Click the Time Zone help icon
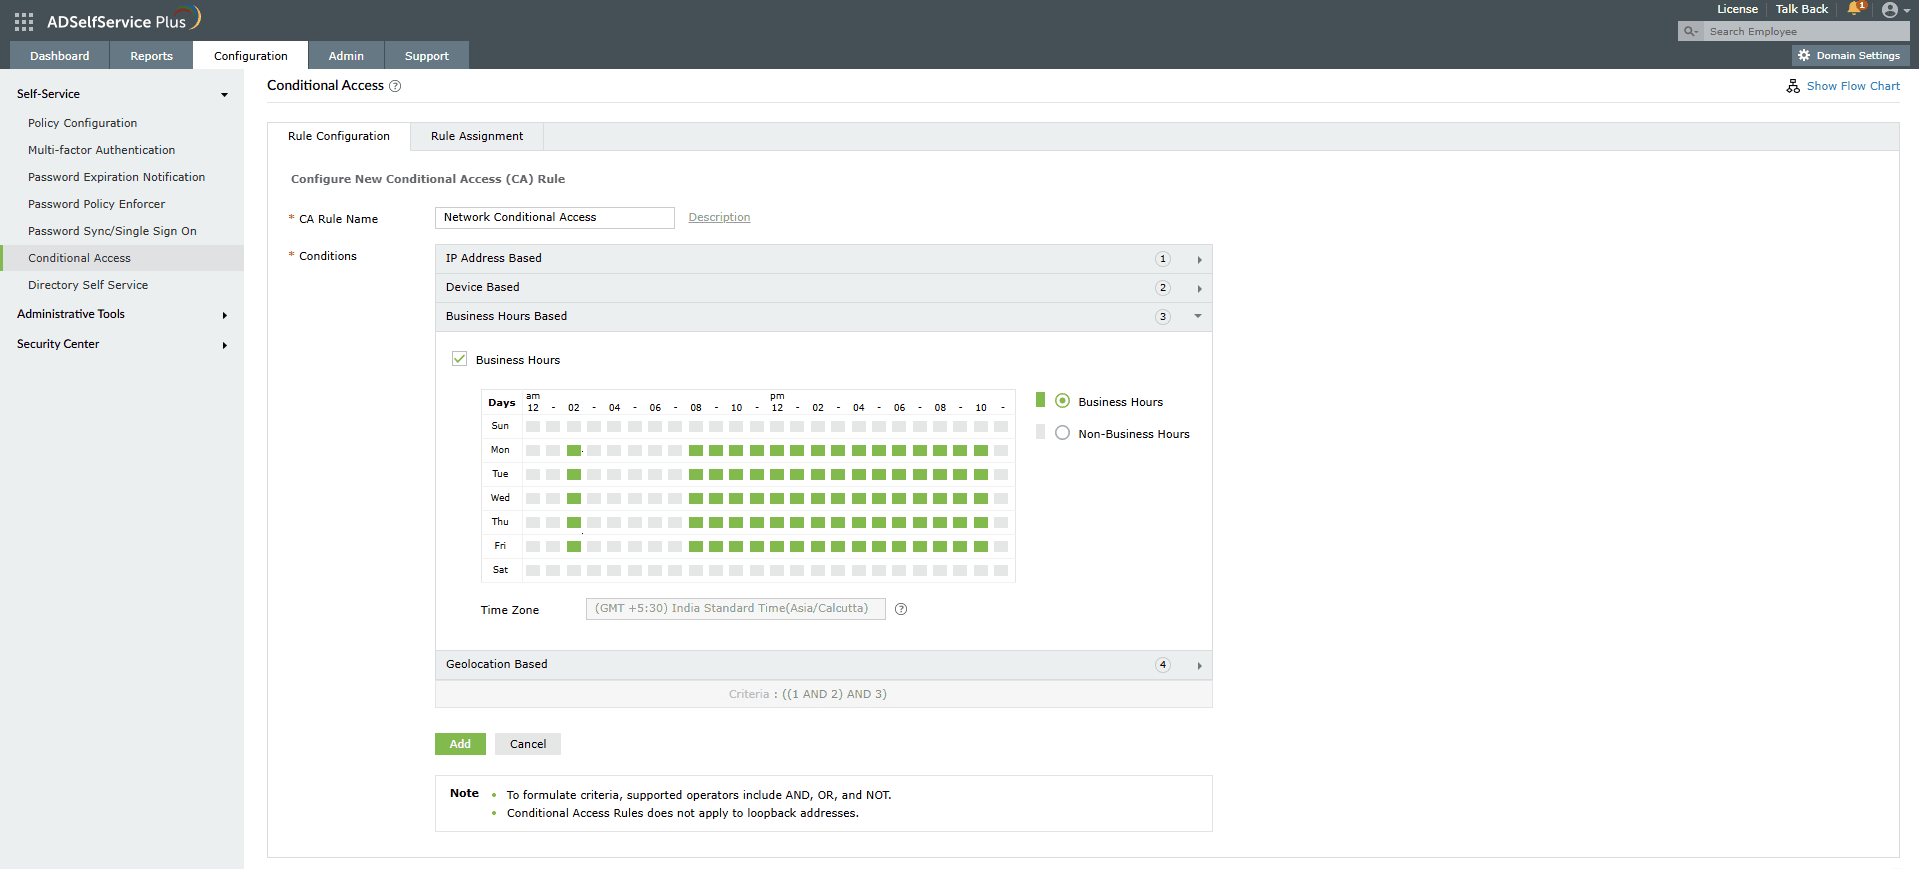 (901, 609)
